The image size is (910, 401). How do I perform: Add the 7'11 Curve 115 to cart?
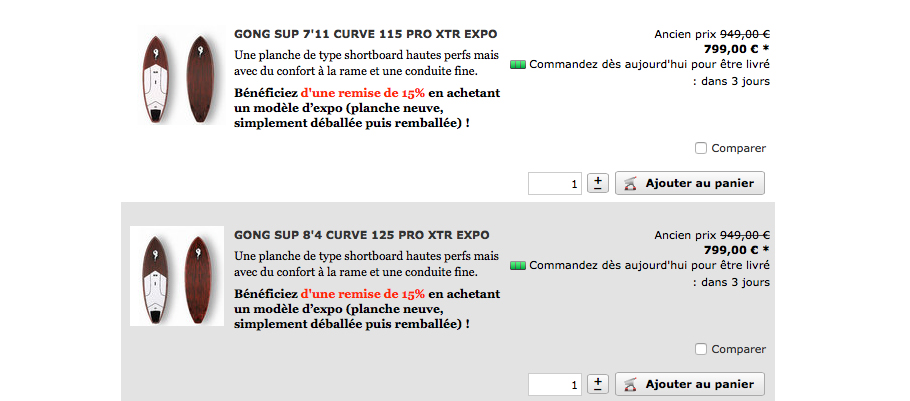point(689,183)
